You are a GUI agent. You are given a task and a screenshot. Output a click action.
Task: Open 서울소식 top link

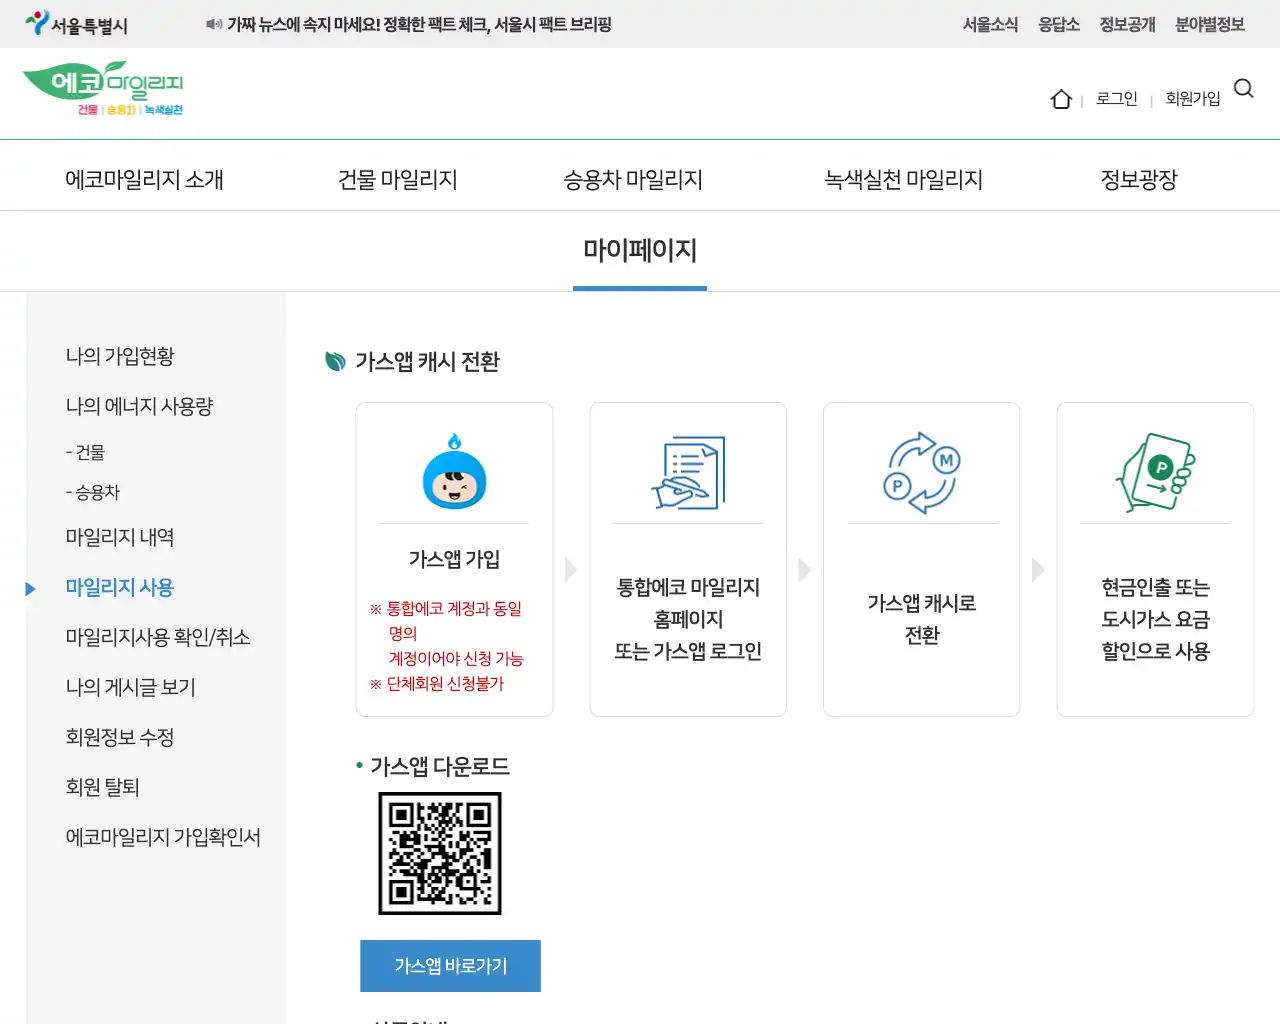coord(990,24)
